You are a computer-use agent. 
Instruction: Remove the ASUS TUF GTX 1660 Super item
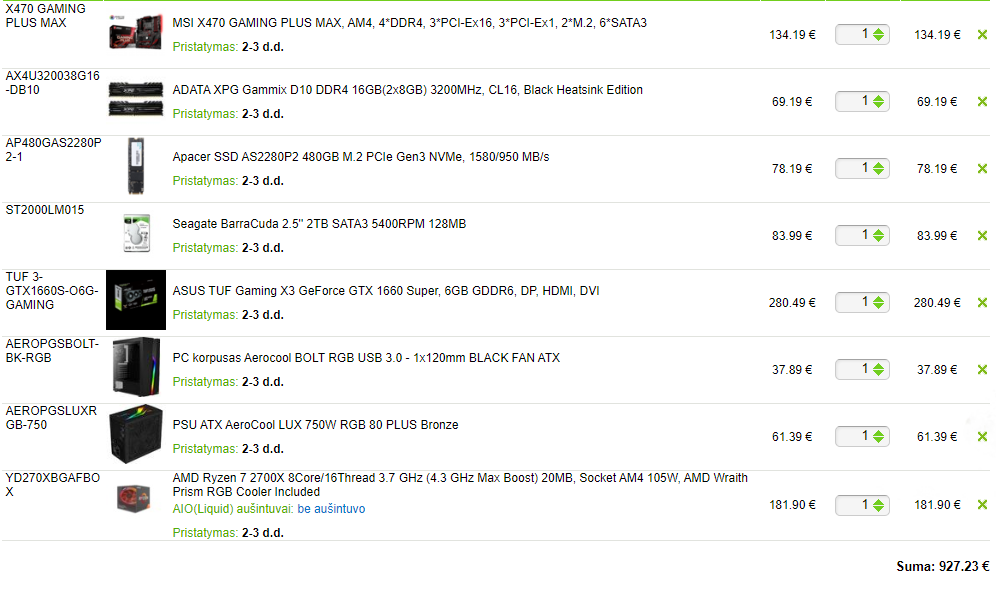[x=982, y=303]
